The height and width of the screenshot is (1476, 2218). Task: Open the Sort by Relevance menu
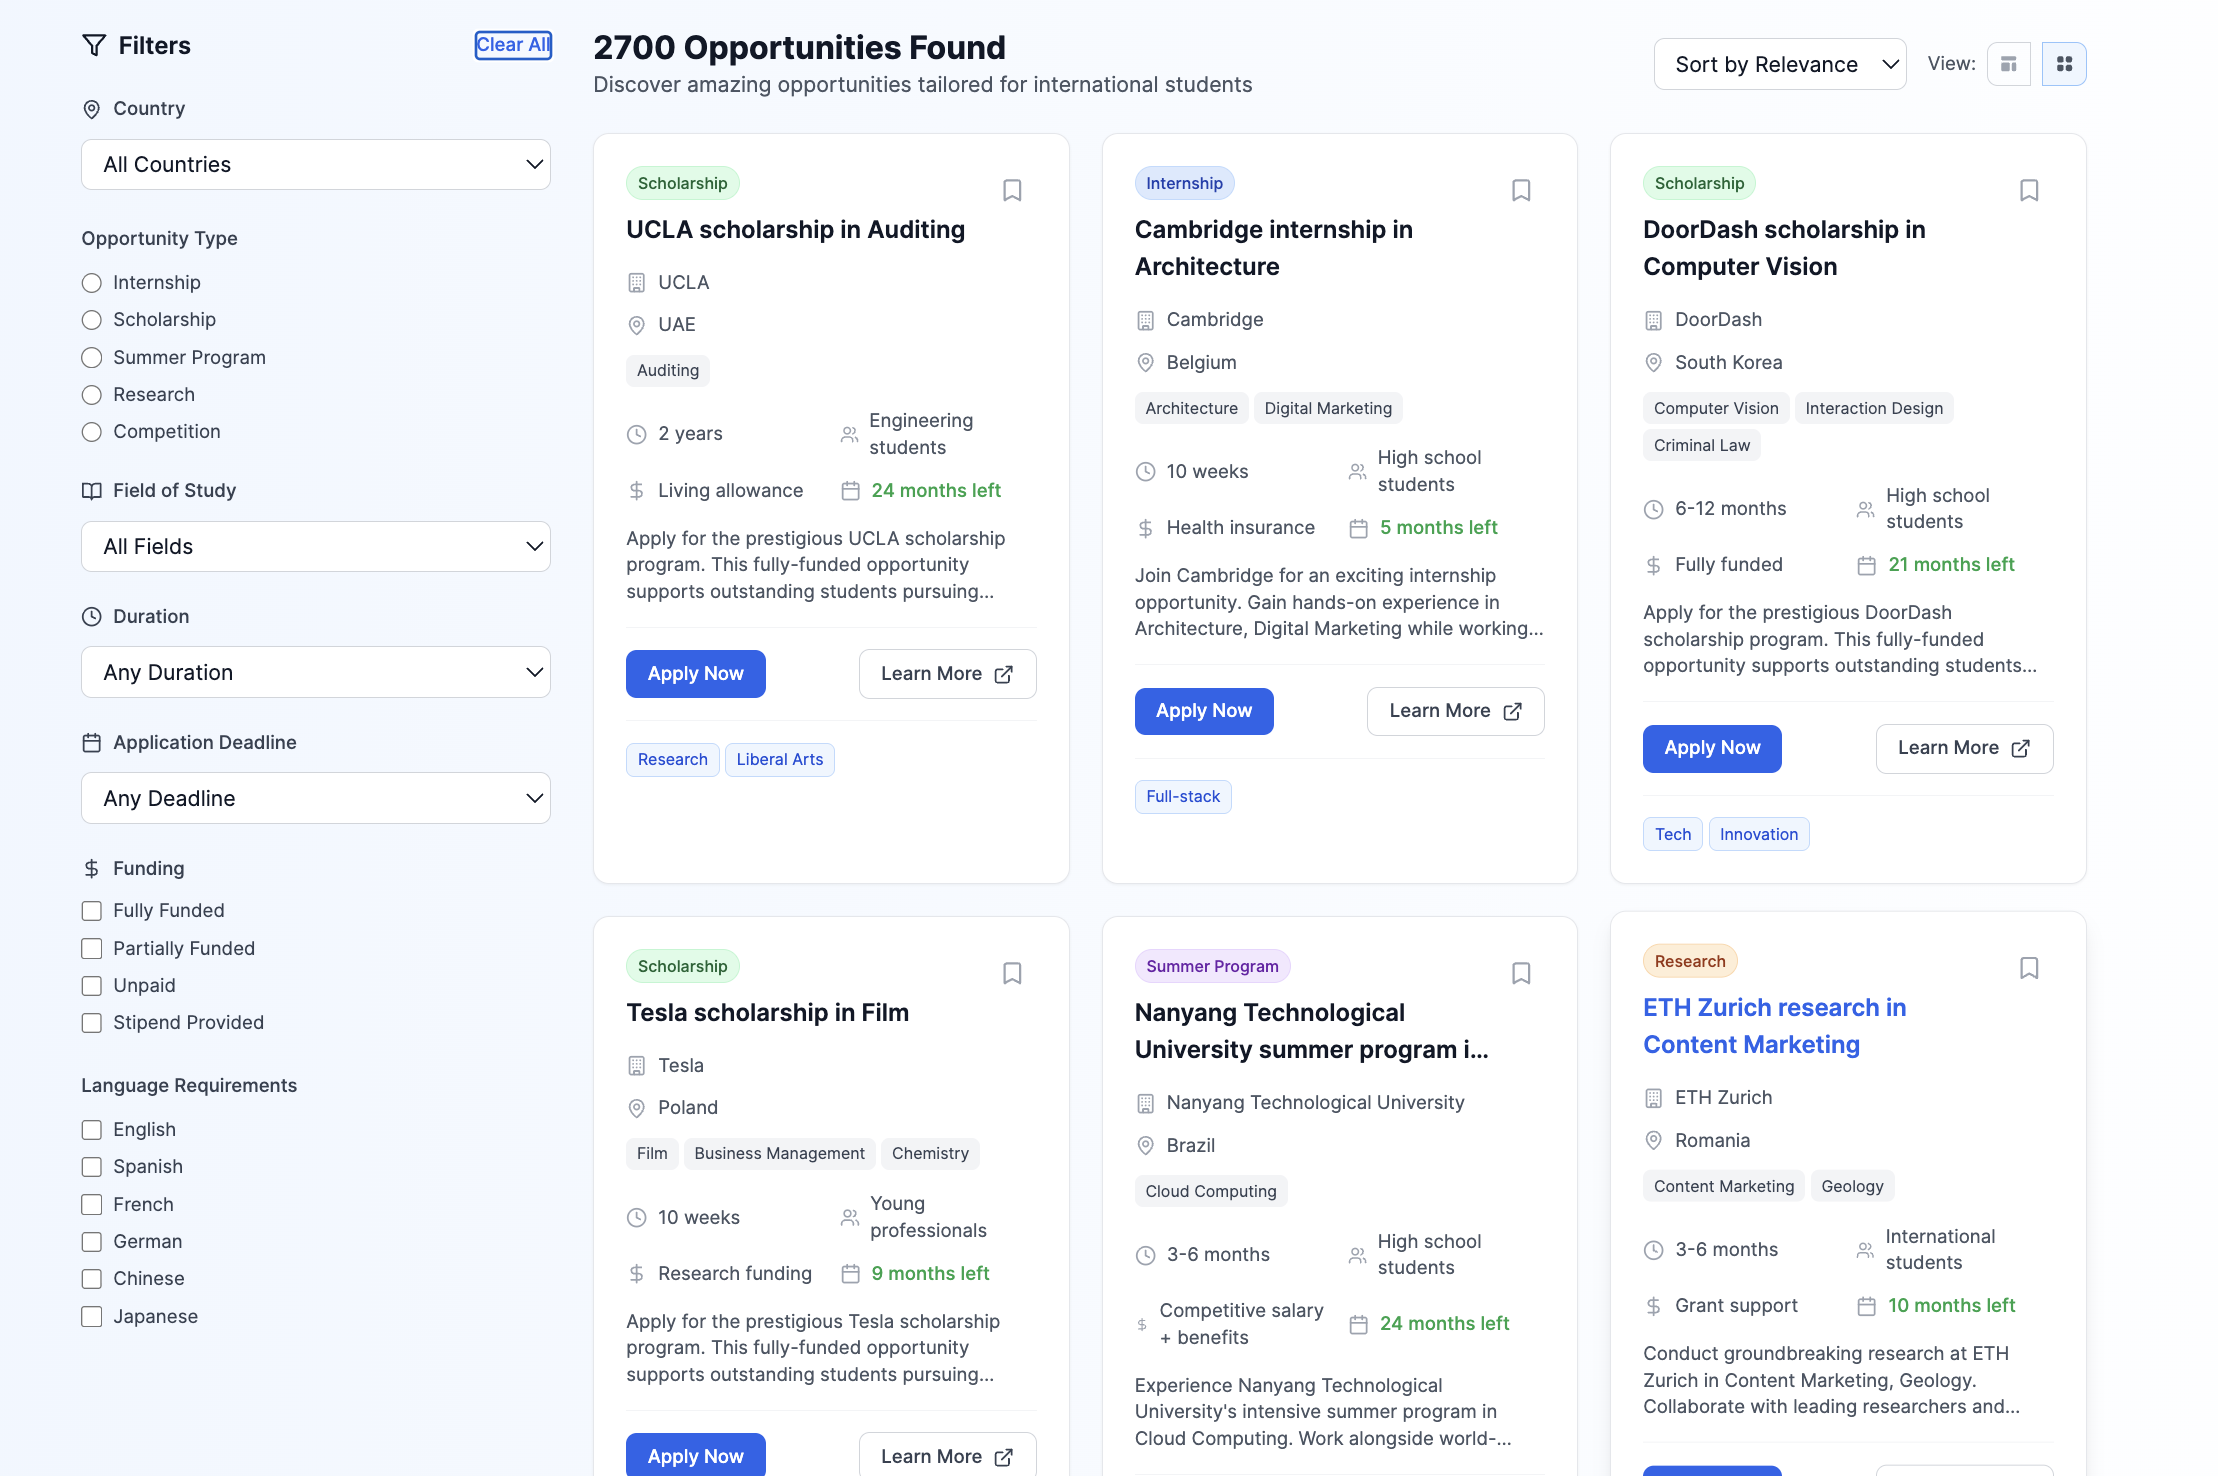pyautogui.click(x=1779, y=65)
